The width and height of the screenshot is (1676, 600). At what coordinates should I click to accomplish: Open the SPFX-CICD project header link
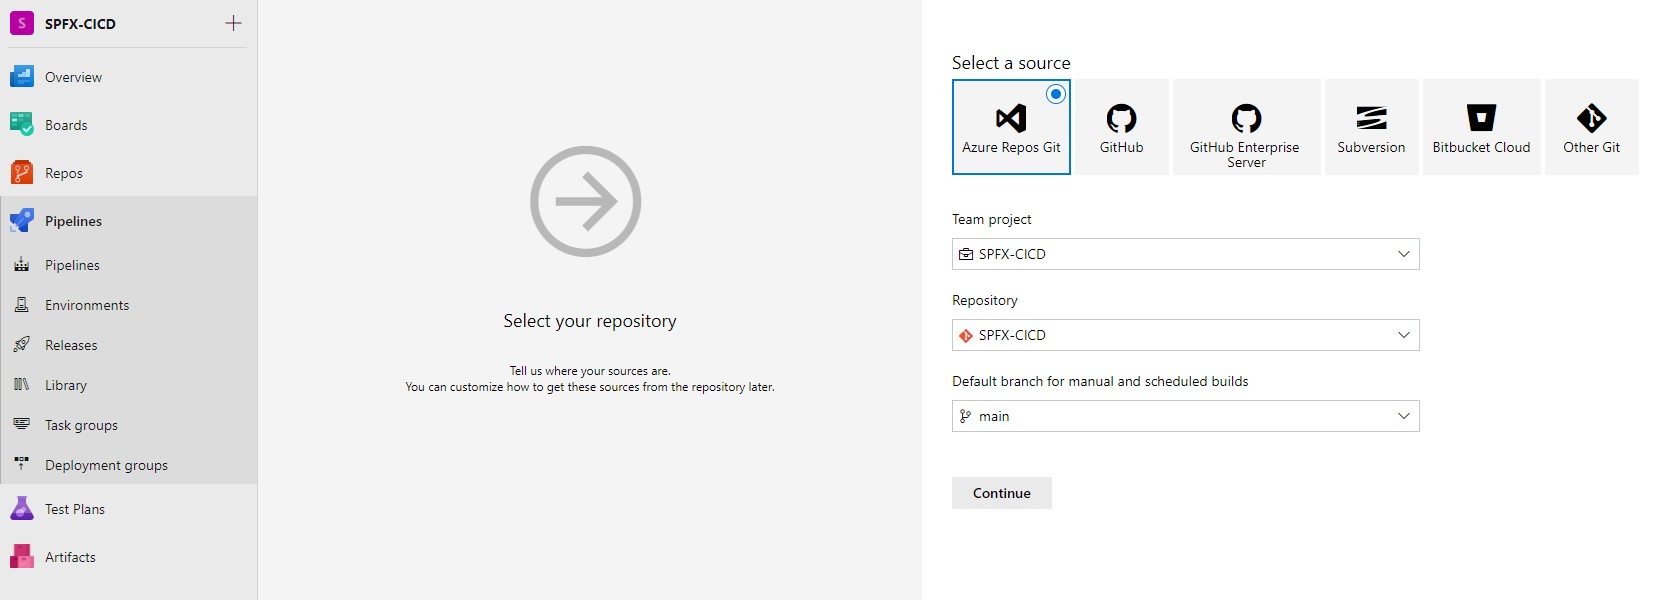(80, 23)
